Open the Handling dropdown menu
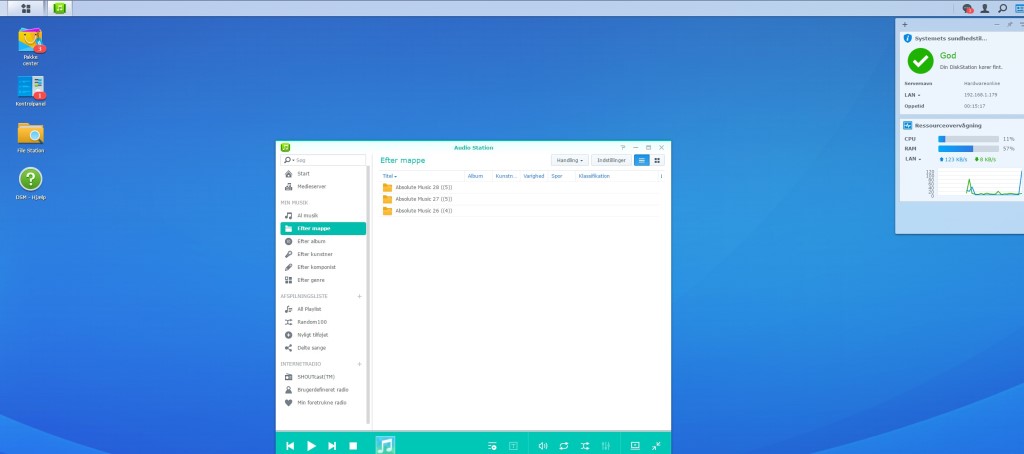The width and height of the screenshot is (1024, 454). click(x=569, y=160)
